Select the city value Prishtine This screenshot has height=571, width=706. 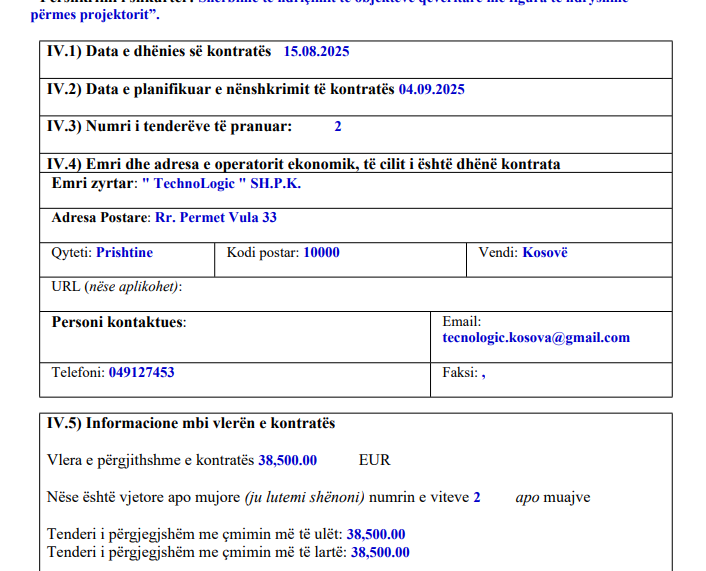pyautogui.click(x=124, y=253)
